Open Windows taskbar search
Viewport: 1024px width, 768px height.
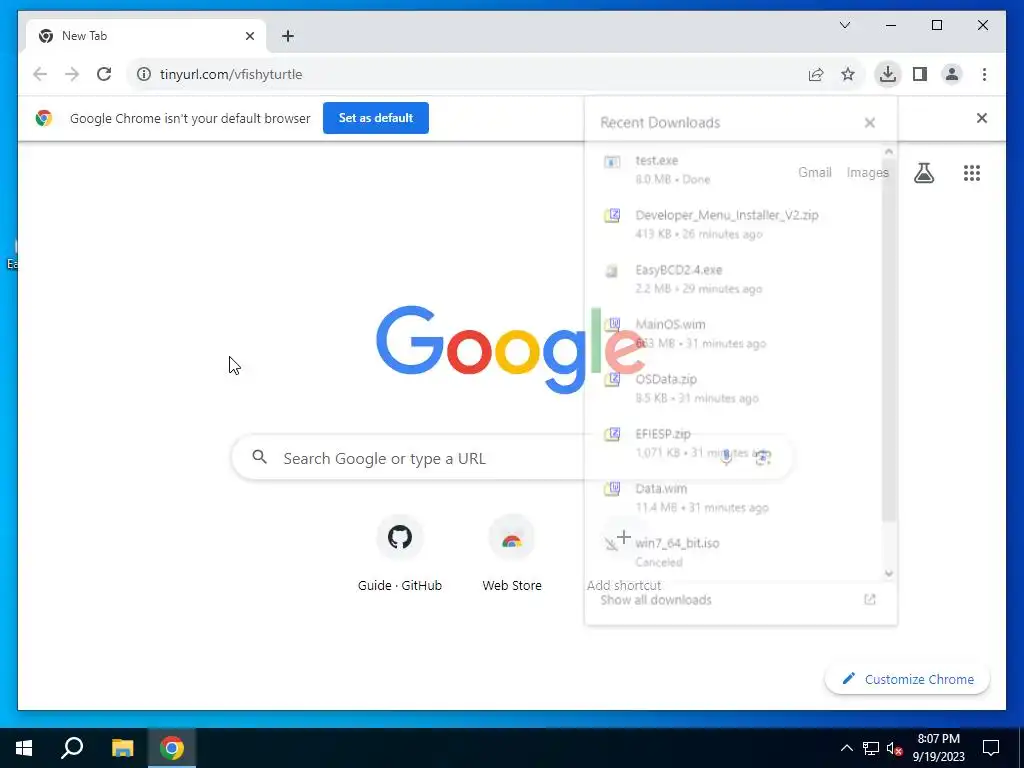click(x=72, y=748)
